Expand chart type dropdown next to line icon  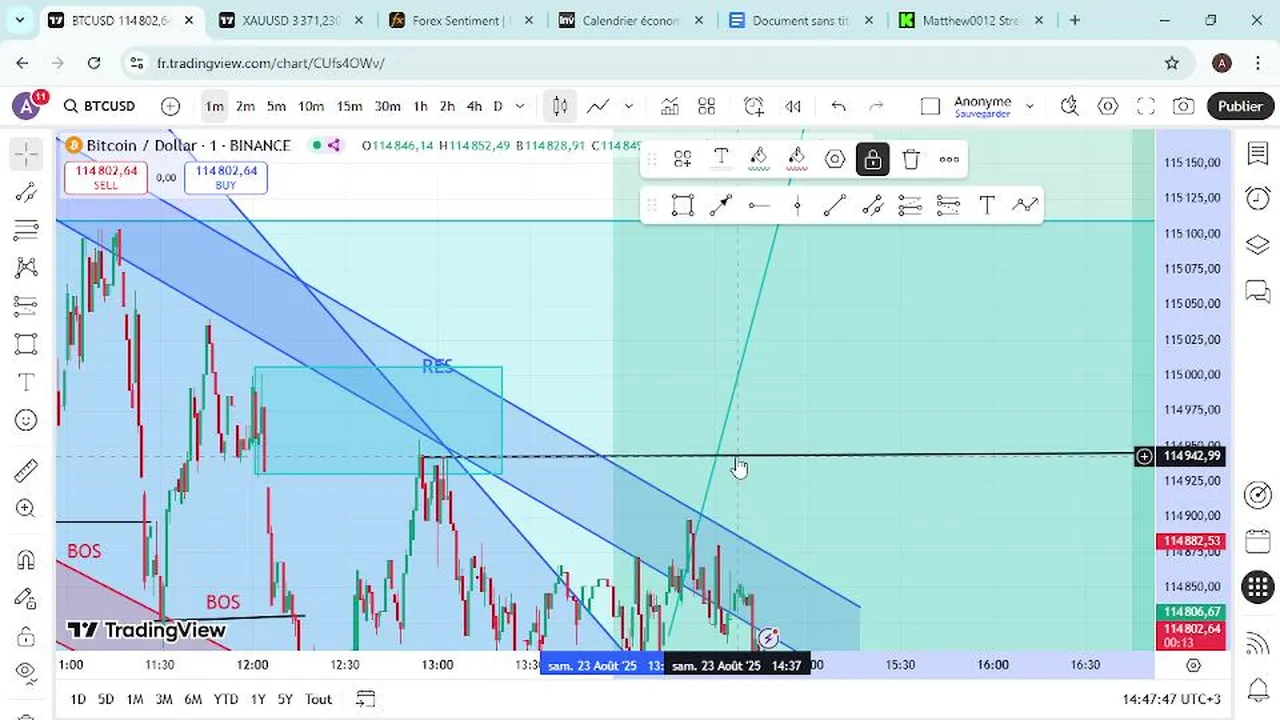[x=628, y=106]
